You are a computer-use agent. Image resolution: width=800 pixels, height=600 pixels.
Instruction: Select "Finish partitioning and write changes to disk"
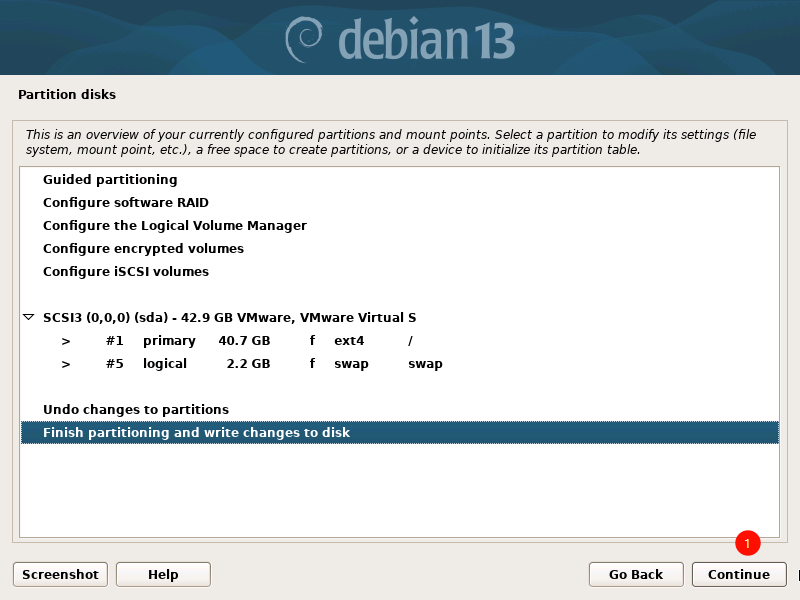(196, 432)
